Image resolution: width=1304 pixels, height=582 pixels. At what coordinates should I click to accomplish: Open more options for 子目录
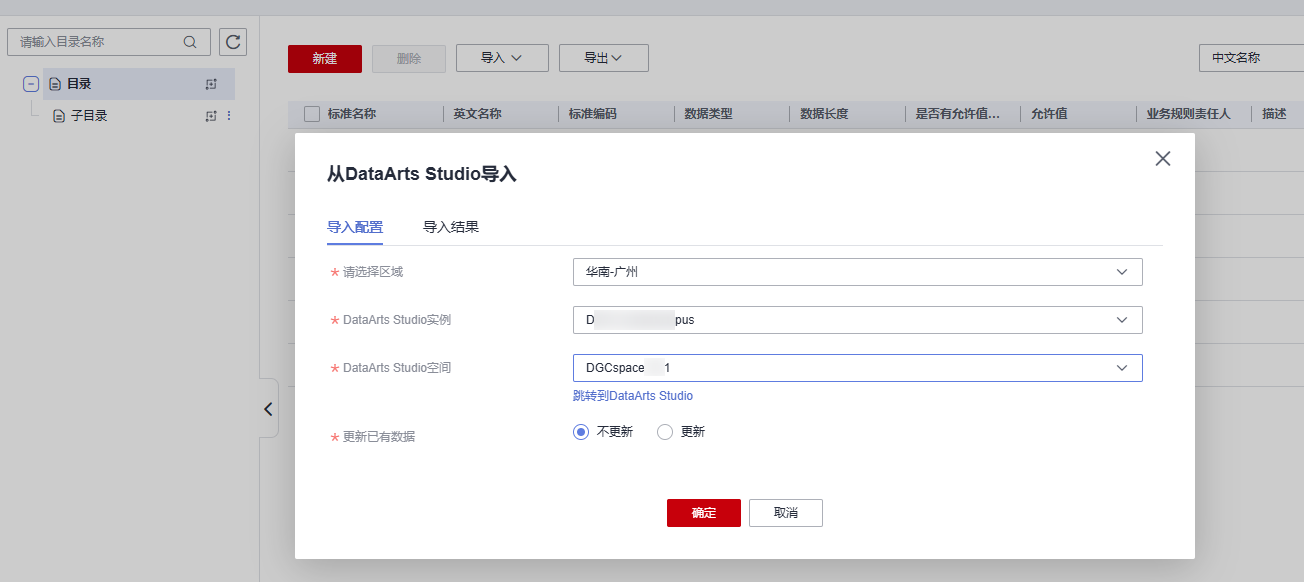(228, 116)
